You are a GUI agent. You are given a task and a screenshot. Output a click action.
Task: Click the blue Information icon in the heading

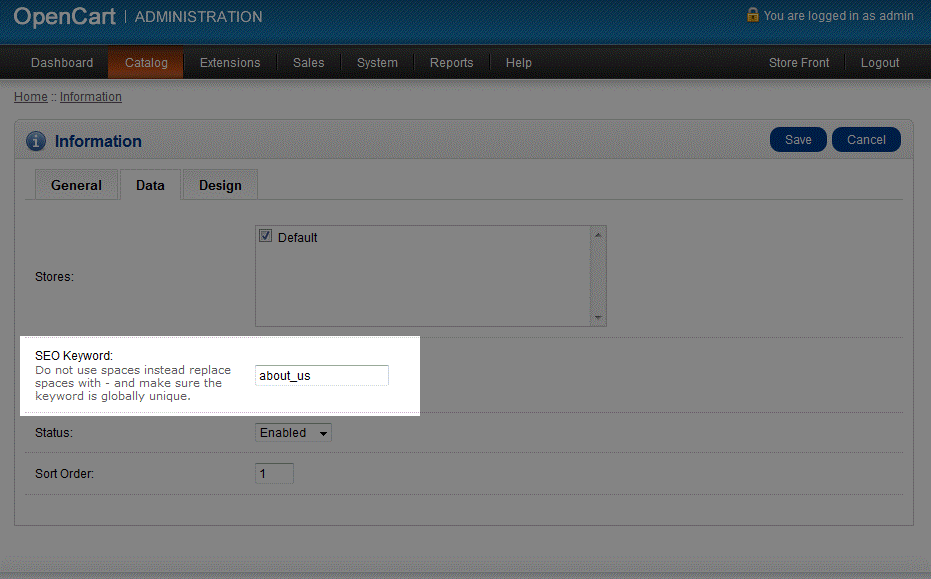point(36,141)
